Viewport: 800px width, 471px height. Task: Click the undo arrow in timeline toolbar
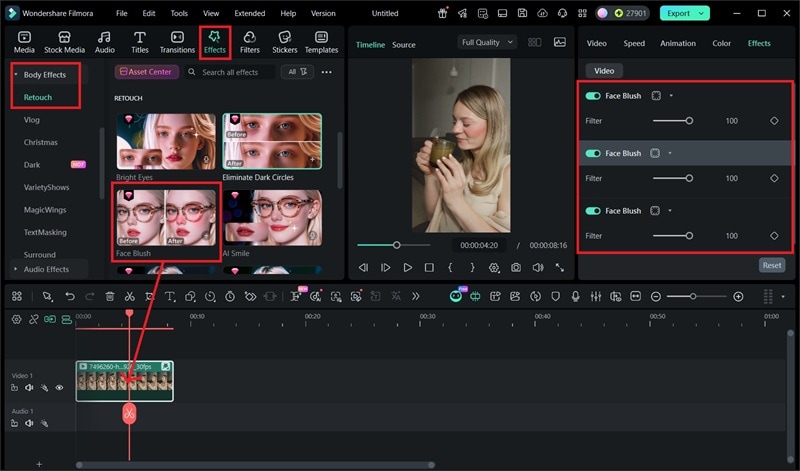click(70, 297)
